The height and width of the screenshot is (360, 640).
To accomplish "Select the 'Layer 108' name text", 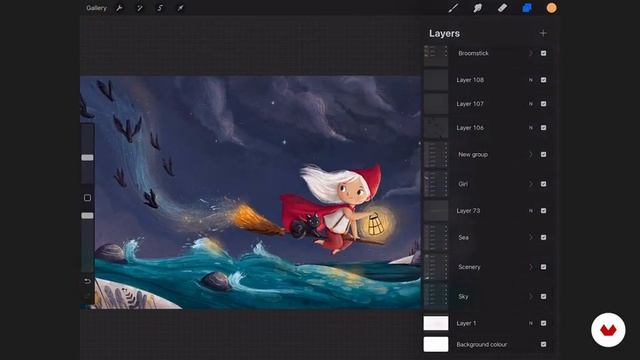I will click(470, 80).
